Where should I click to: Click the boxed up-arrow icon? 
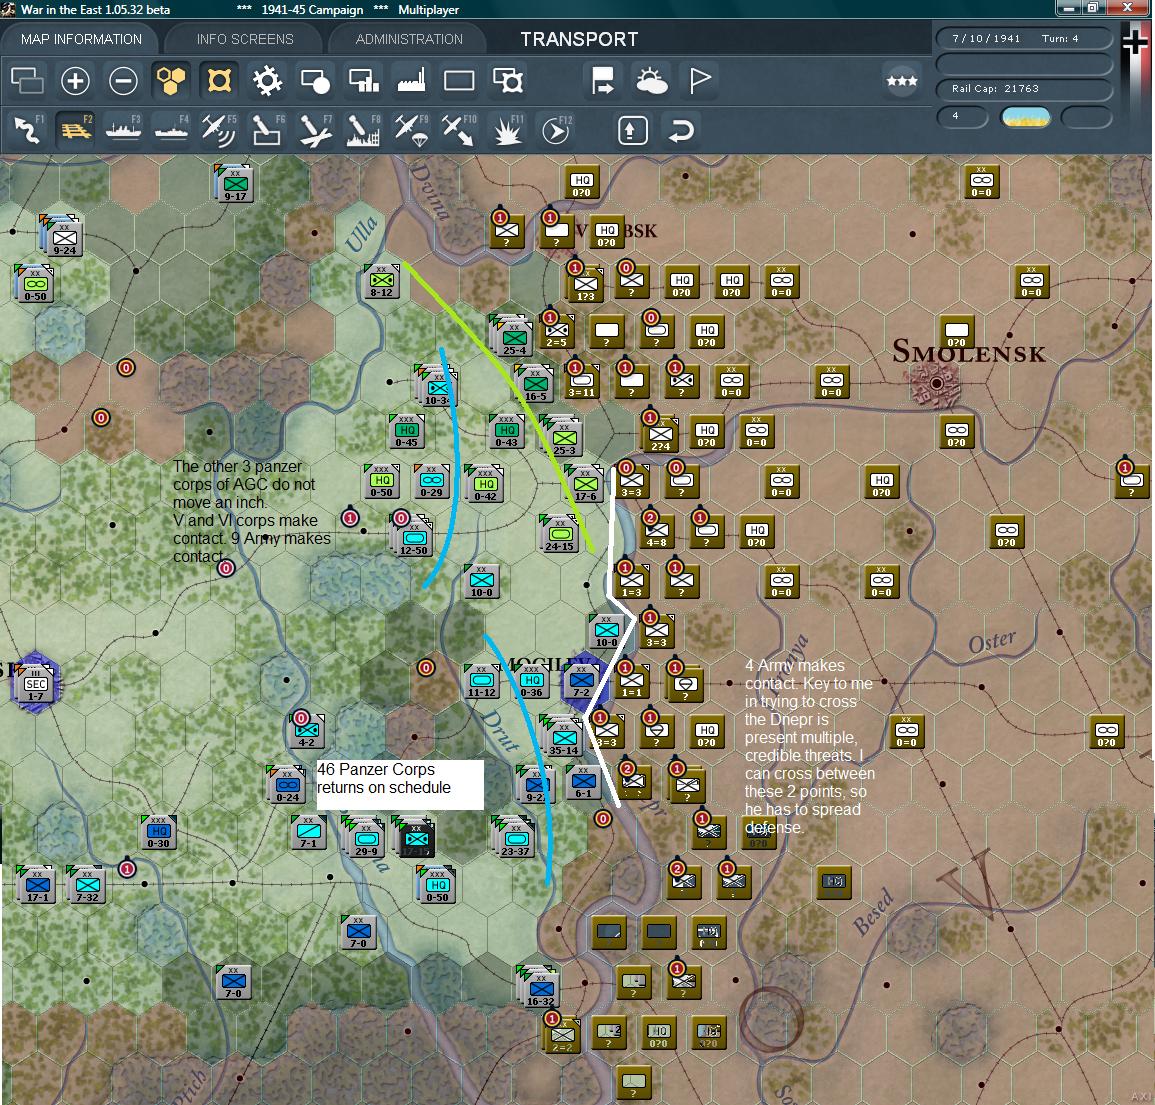633,131
